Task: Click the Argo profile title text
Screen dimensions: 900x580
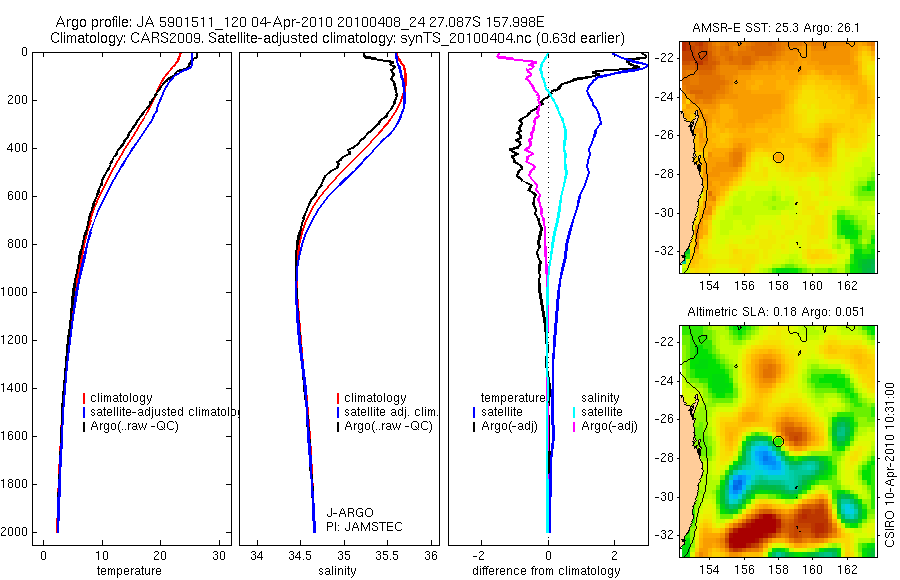Action: (x=300, y=22)
